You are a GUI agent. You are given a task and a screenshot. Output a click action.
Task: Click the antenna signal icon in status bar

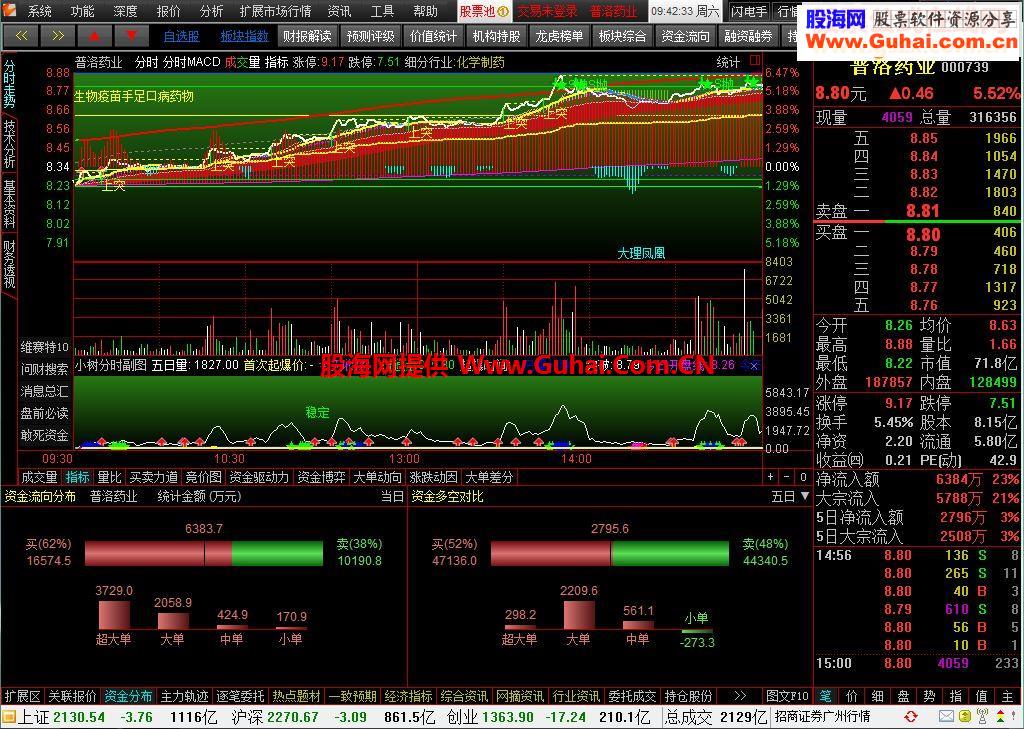[x=981, y=717]
